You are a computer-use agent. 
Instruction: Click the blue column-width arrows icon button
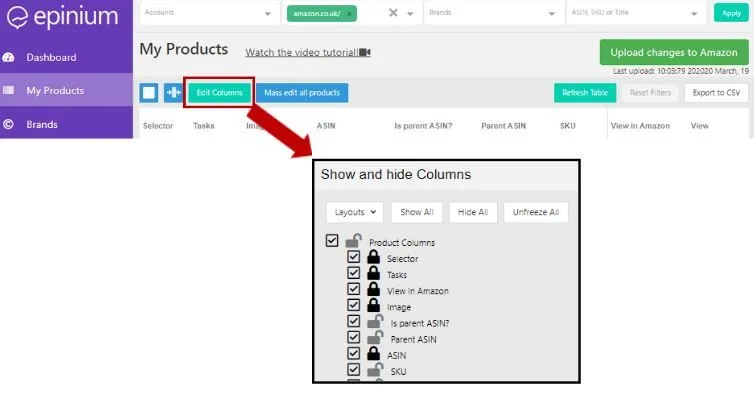point(173,92)
